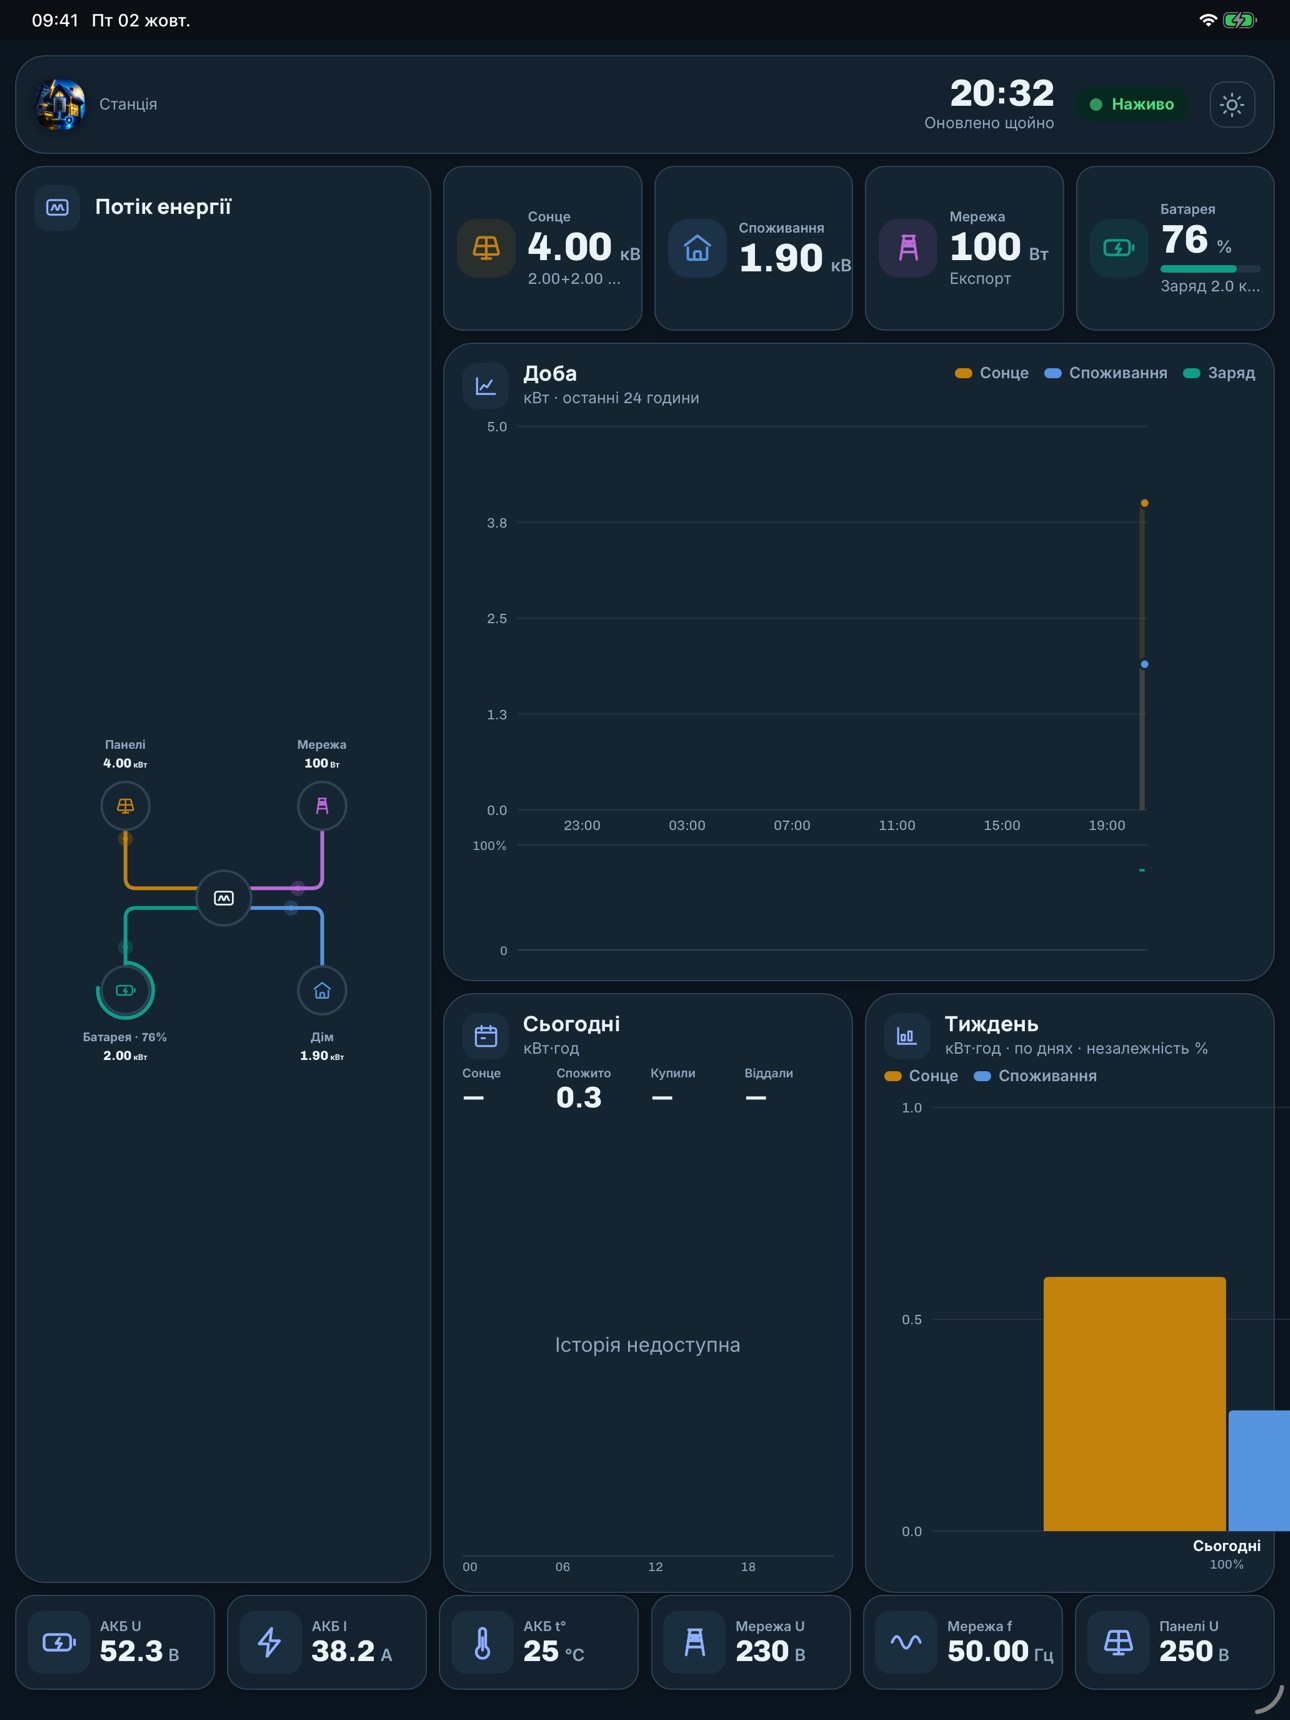Tap the Сьогодні label under the weekly chart
1290x1720 pixels.
(x=1227, y=1546)
